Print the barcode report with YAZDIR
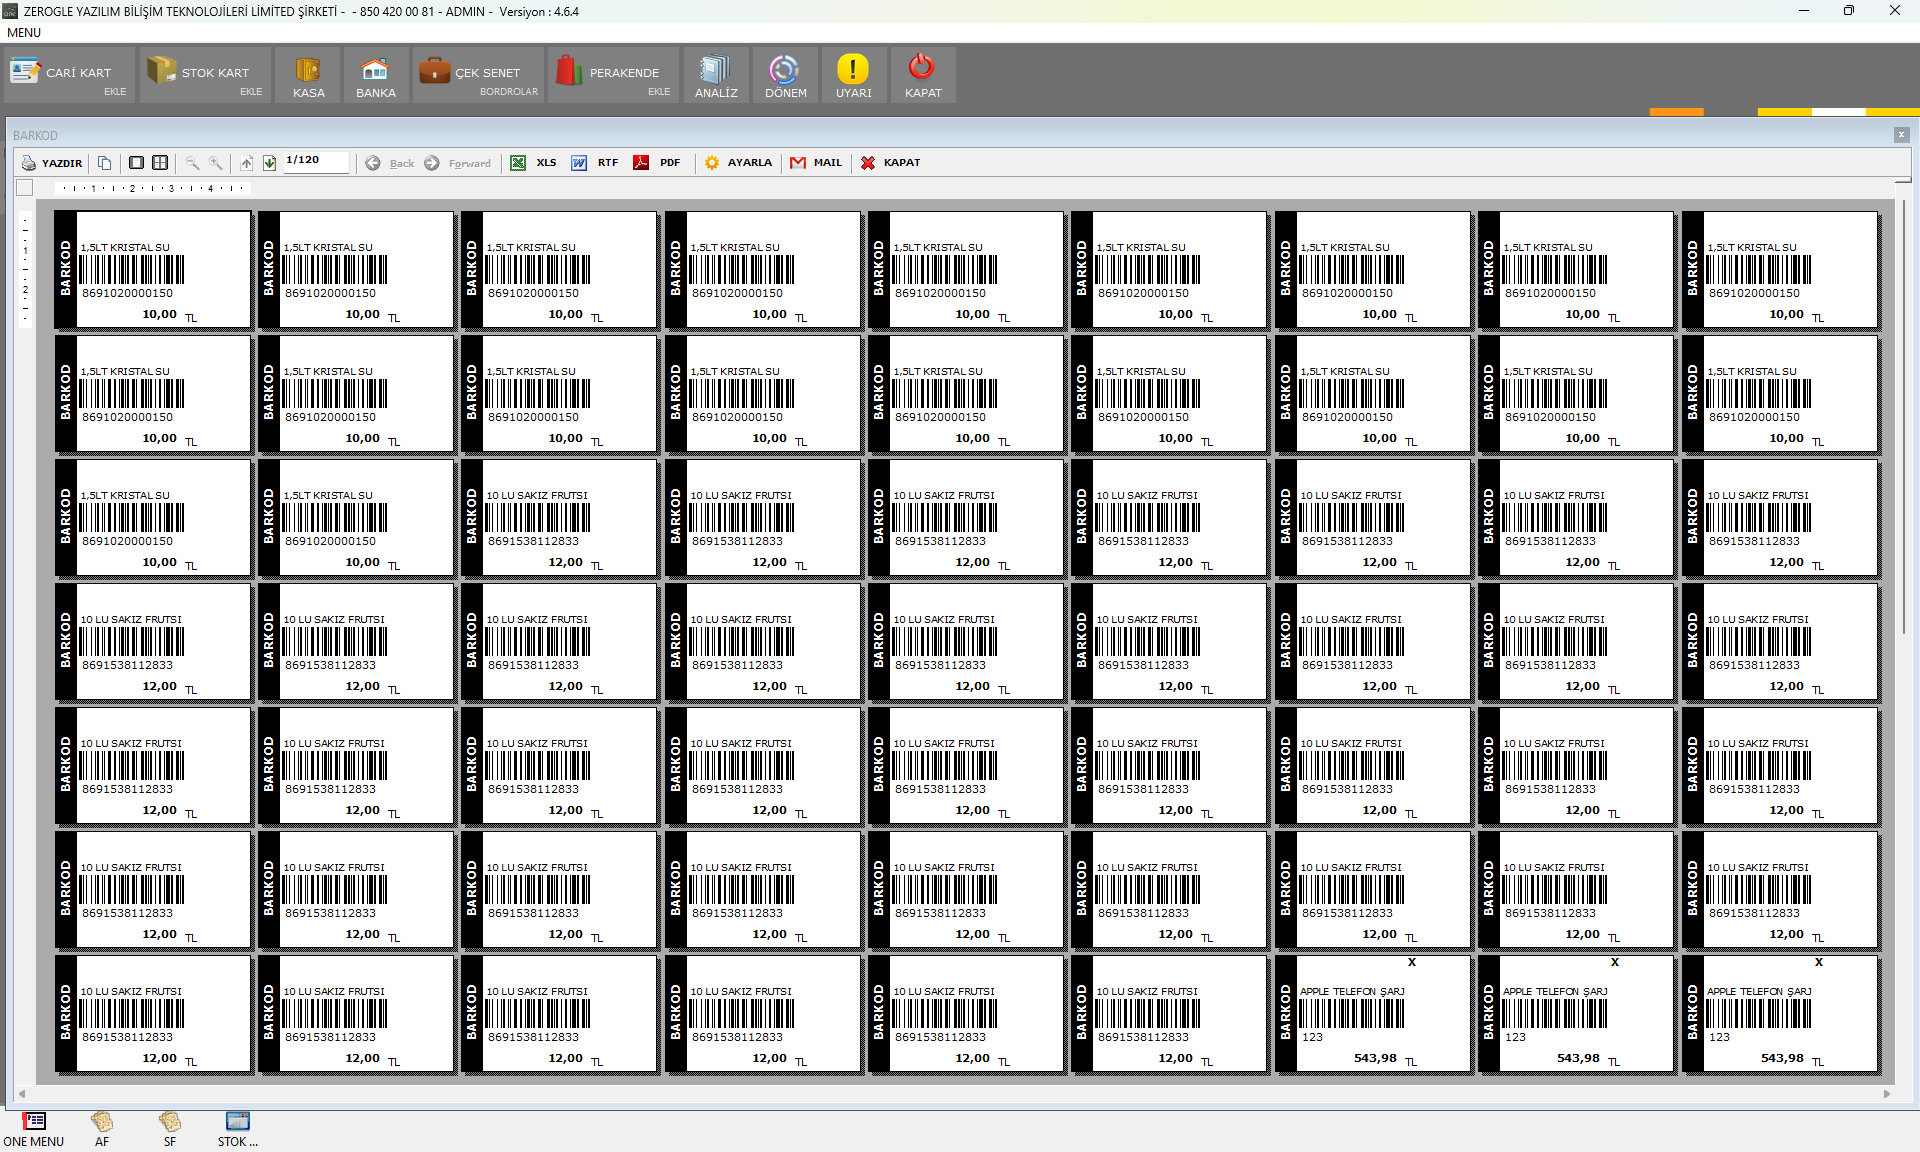The image size is (1920, 1152). coord(52,163)
